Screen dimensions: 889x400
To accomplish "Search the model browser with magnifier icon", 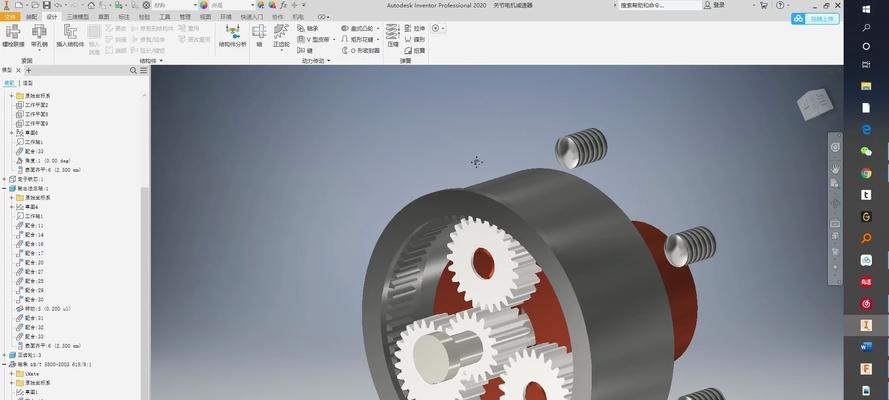I will (133, 70).
